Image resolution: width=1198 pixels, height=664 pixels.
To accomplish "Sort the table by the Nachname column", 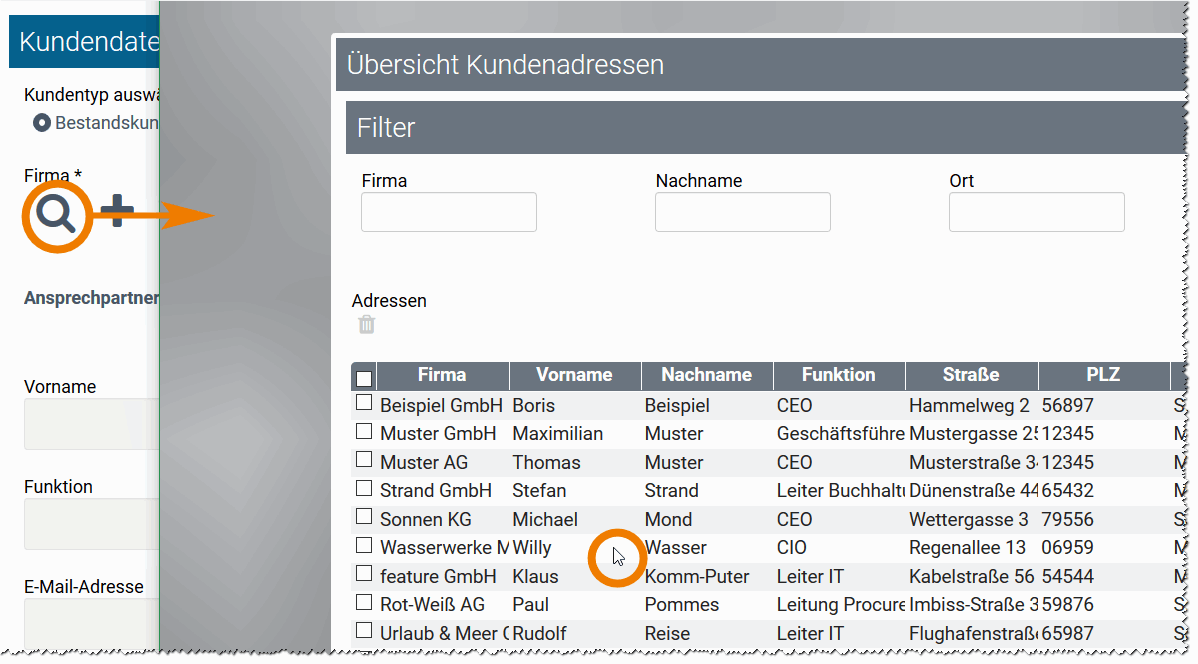I will click(x=707, y=376).
